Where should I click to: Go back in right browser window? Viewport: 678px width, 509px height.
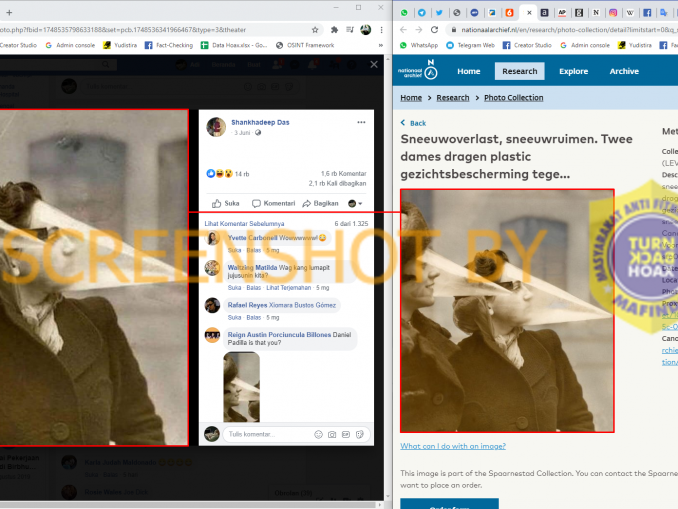[x=403, y=29]
